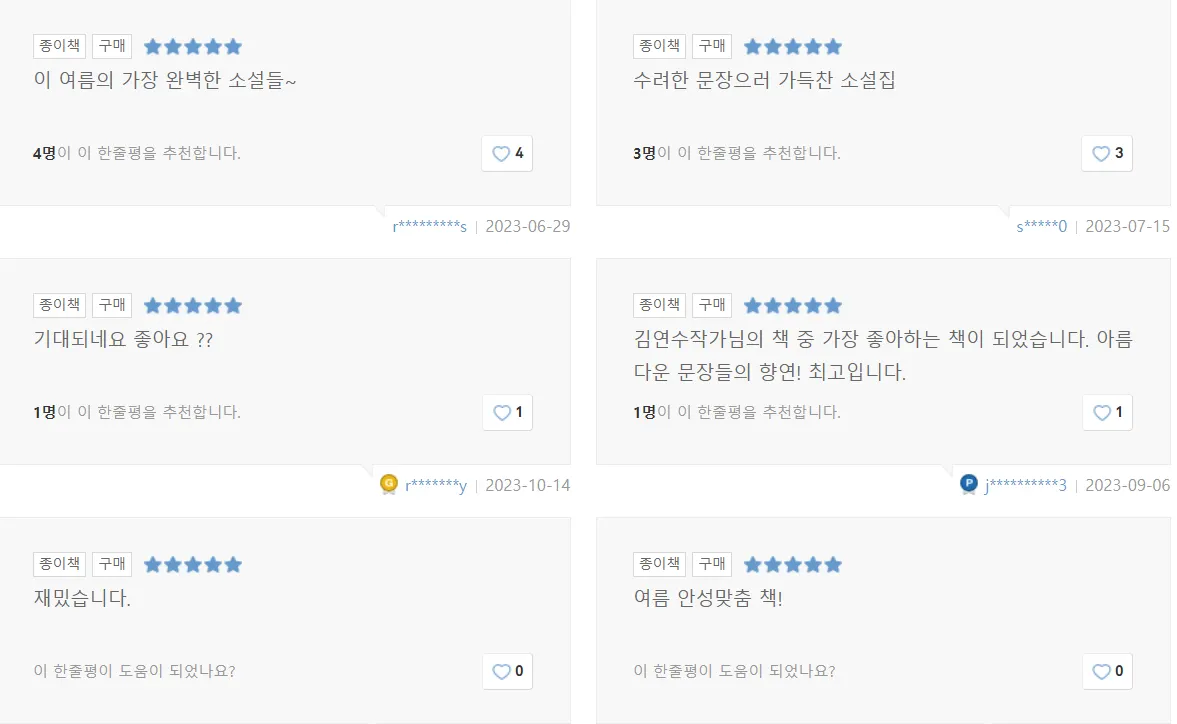Click 종이책 tag on '재밌습니다.' review
The image size is (1177, 724).
coord(60,564)
